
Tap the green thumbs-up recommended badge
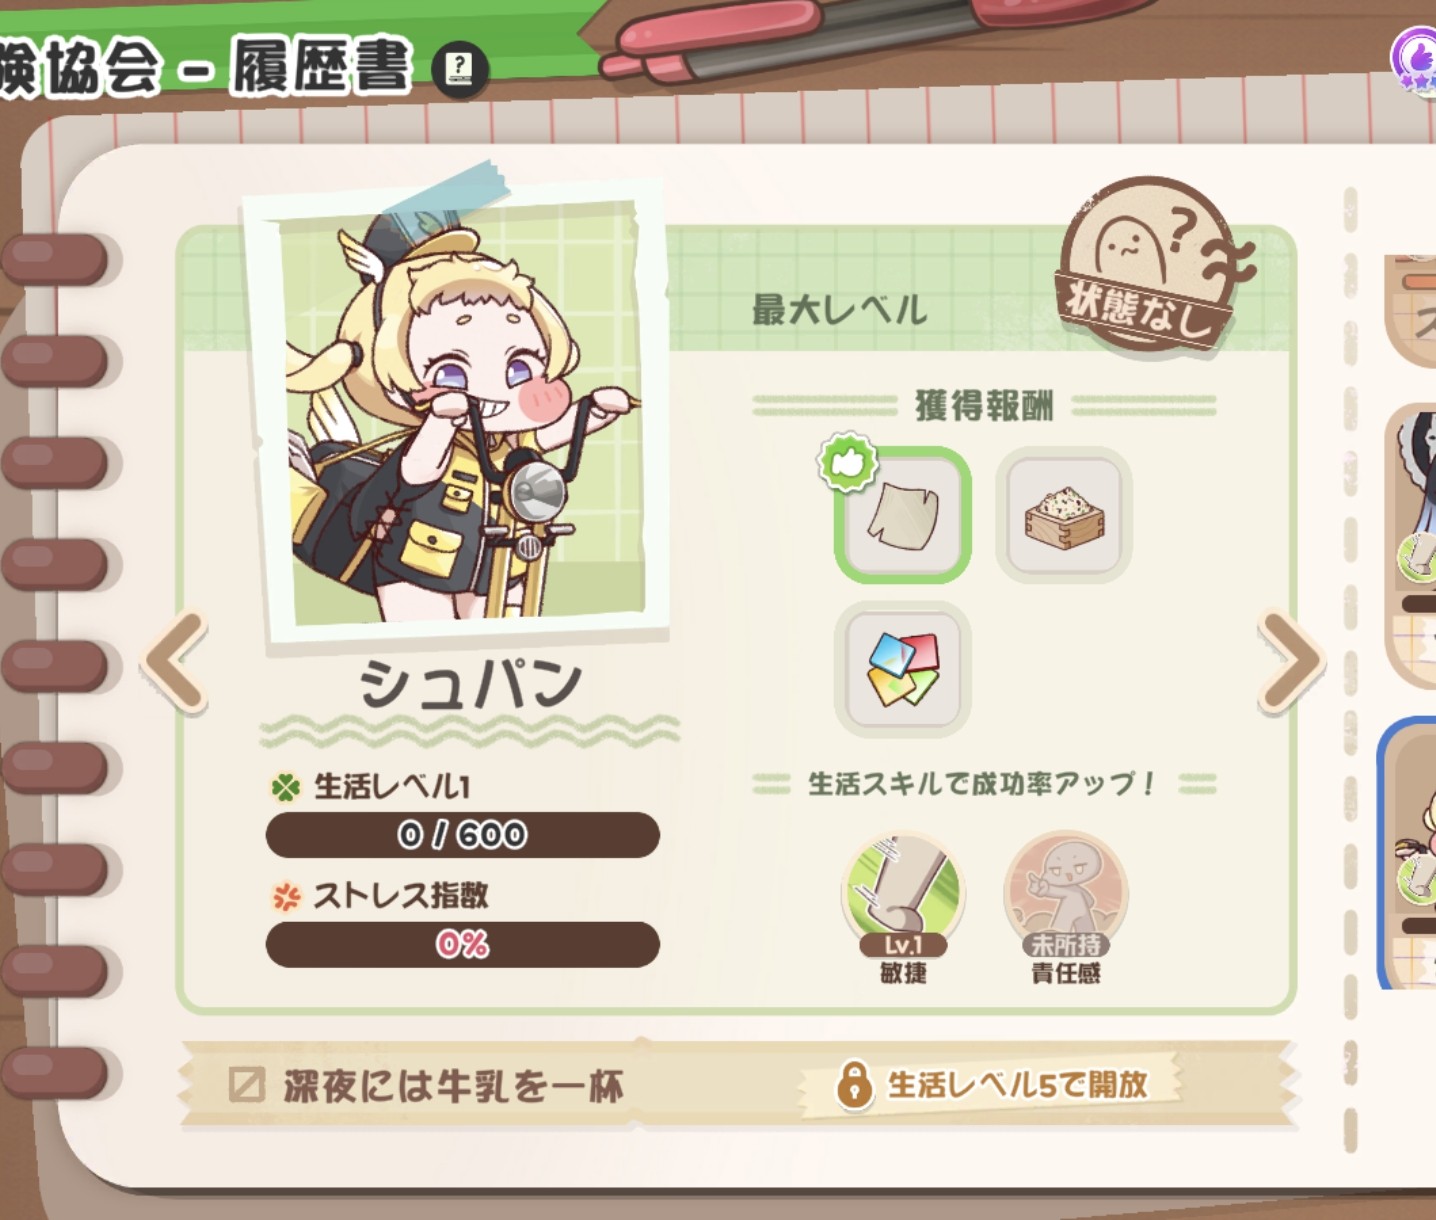click(848, 462)
